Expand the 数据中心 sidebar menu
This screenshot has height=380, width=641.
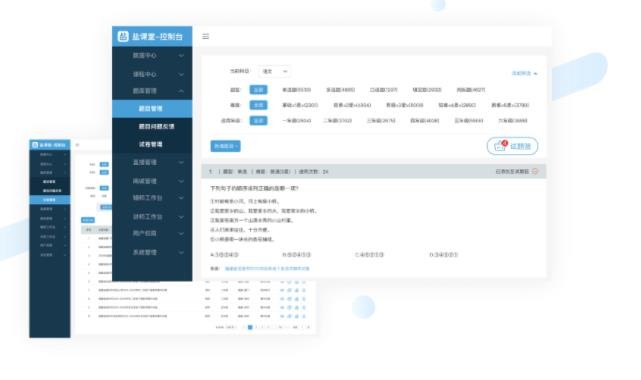152,56
